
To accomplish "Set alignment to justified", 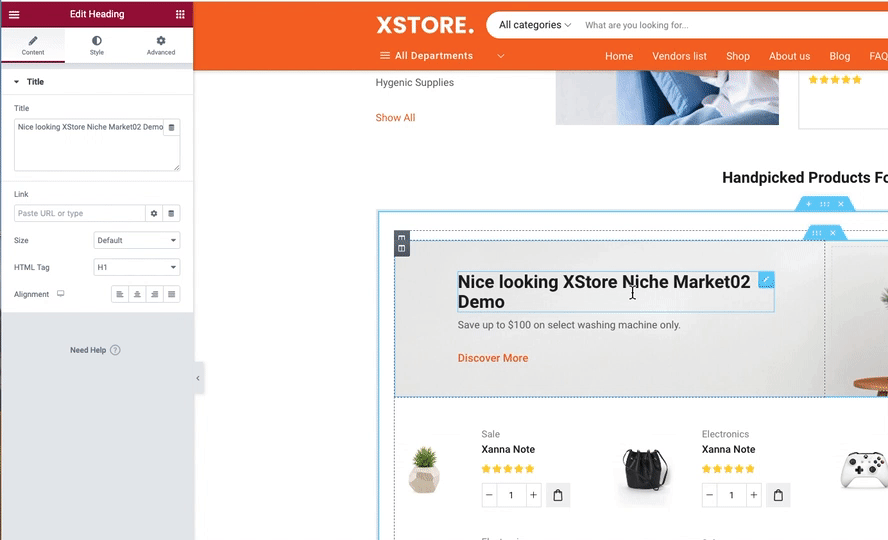I will coord(172,294).
